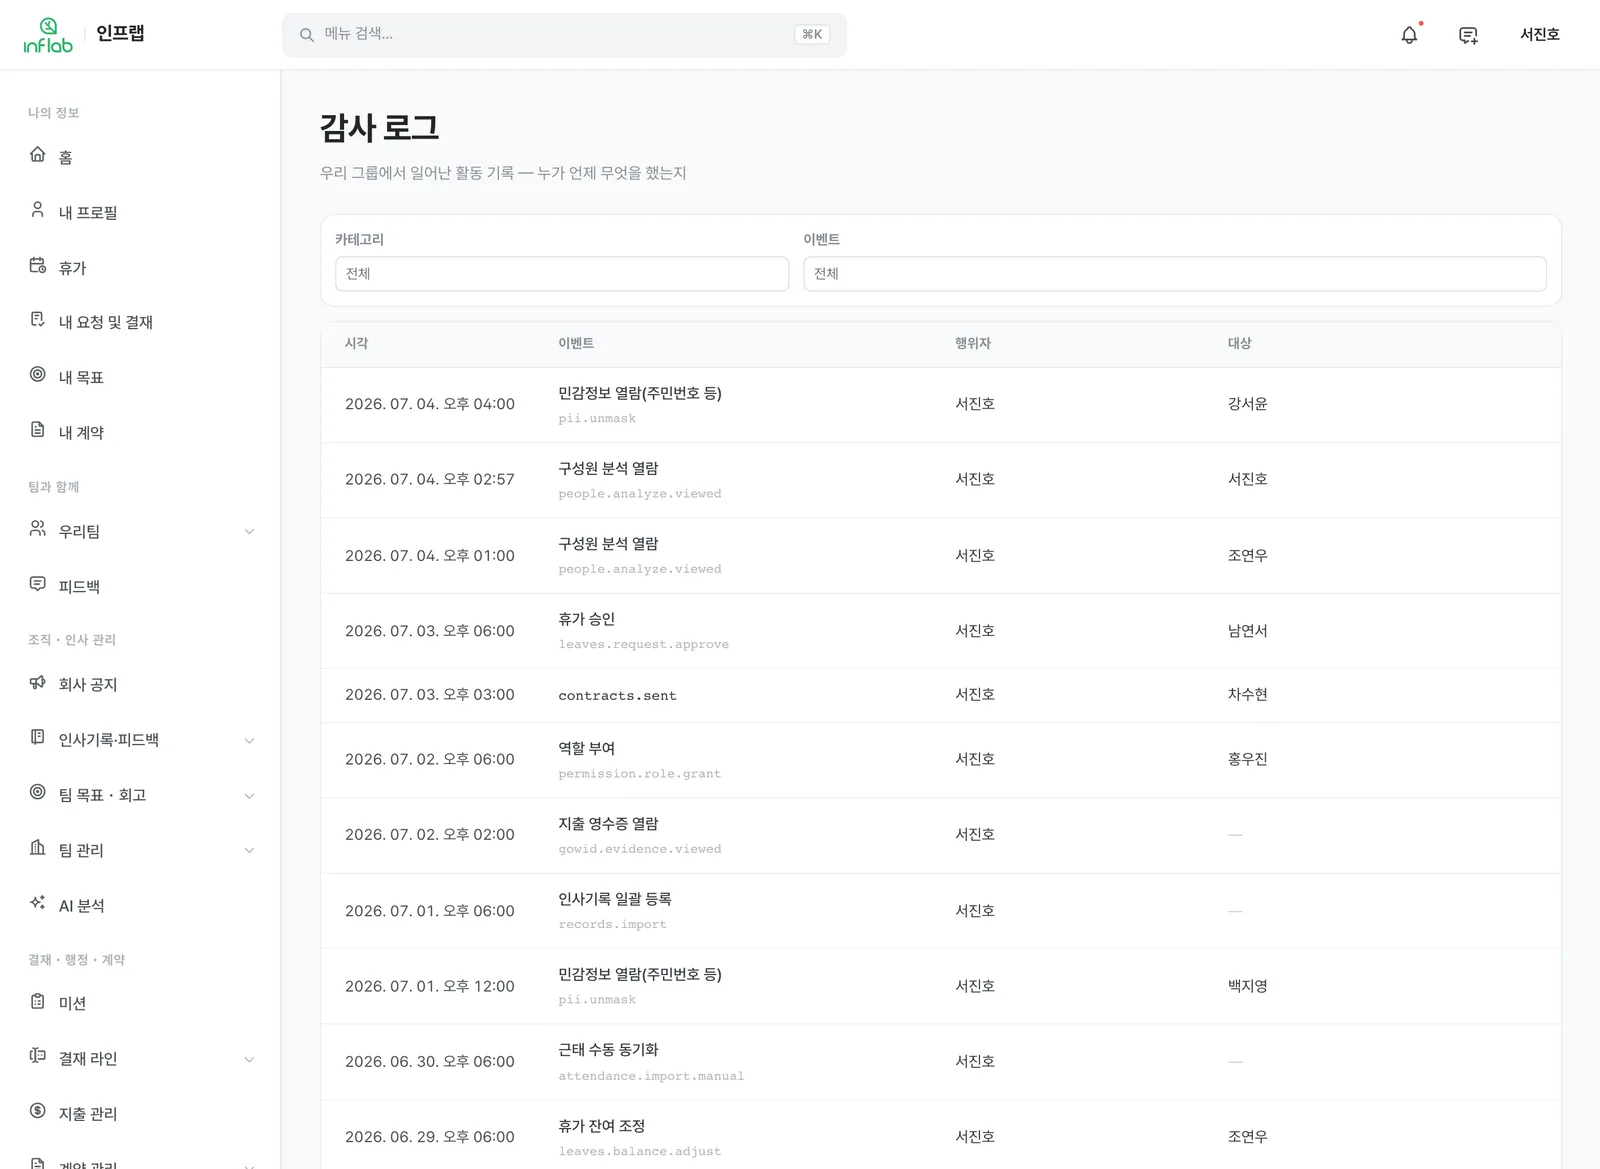Image resolution: width=1600 pixels, height=1169 pixels.
Task: Click the 대상 column header
Action: point(1240,343)
